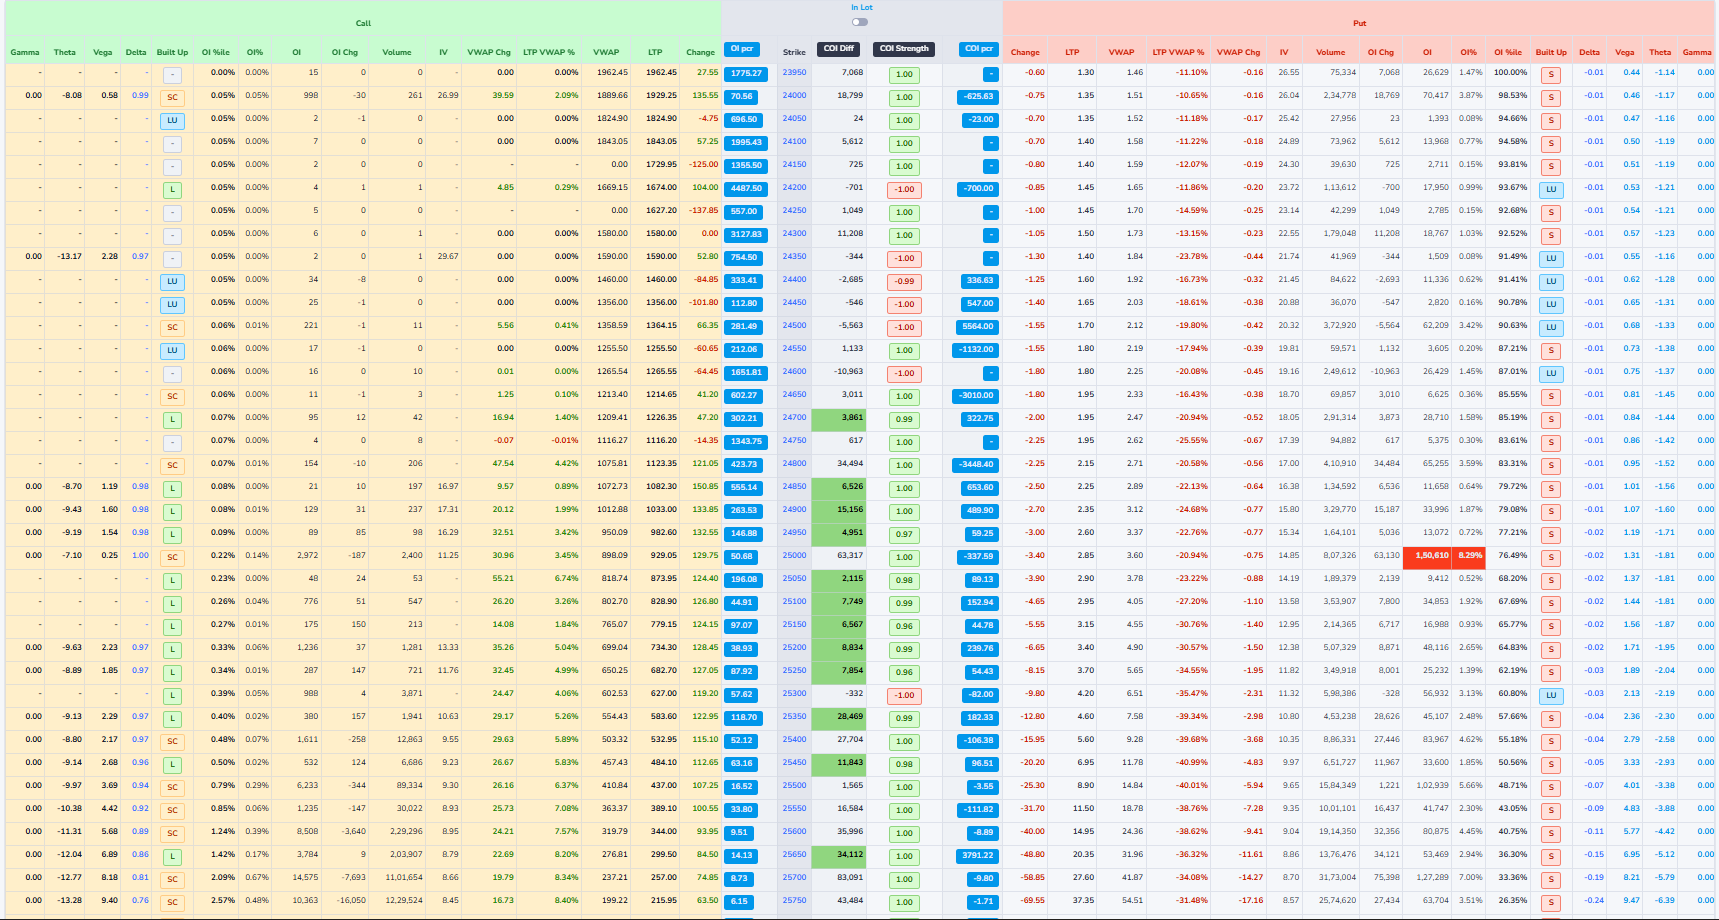Select the LU call built-up badge at strike 24050
This screenshot has width=1719, height=920.
(x=172, y=119)
